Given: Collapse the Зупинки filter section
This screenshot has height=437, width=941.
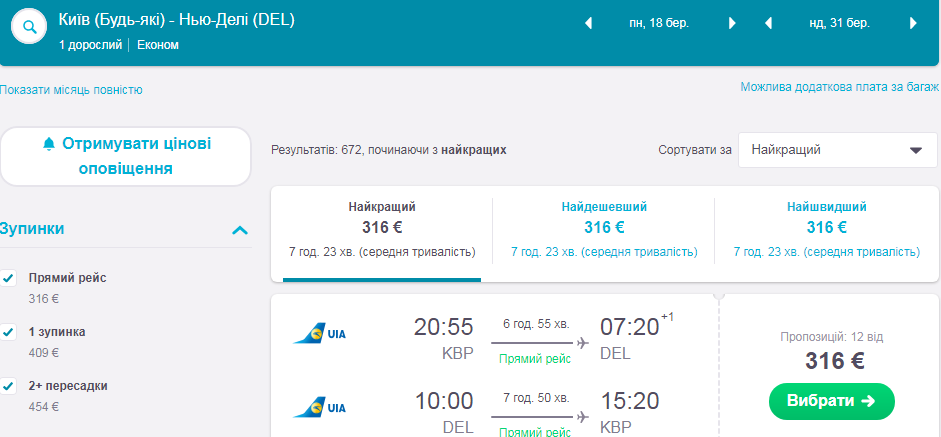Looking at the screenshot, I should pyautogui.click(x=240, y=230).
